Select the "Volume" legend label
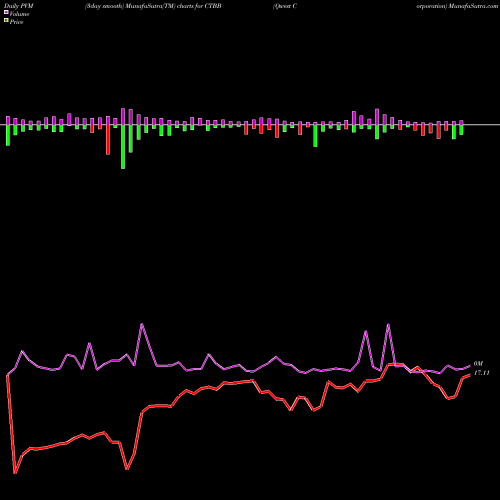 19,14
